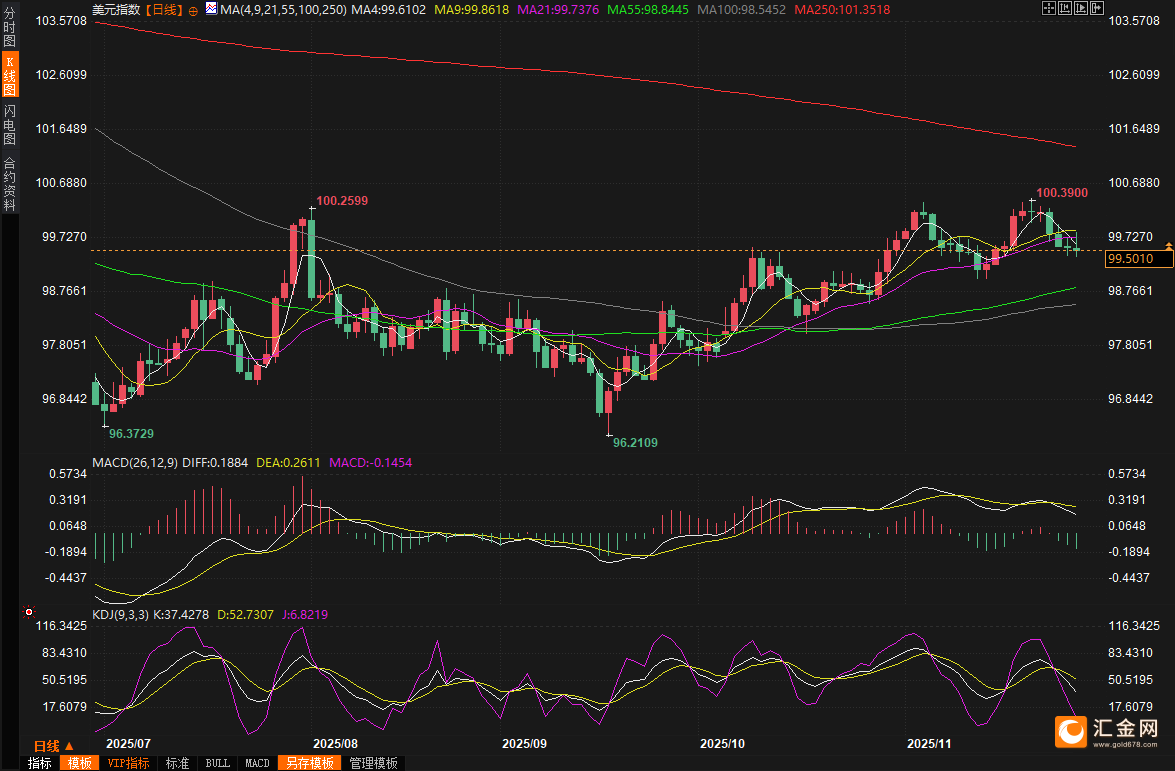Open the MA indicator chart icon
The height and width of the screenshot is (771, 1175).
(211, 9)
